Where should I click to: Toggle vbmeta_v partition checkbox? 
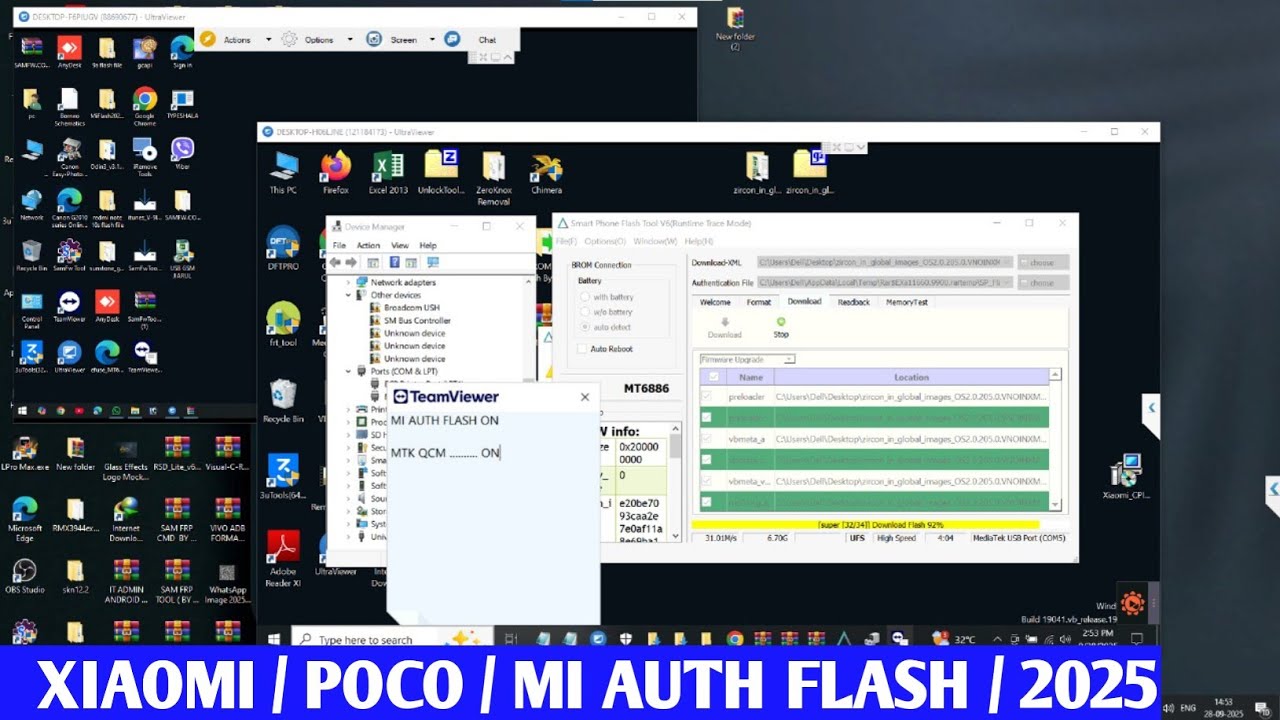707,480
